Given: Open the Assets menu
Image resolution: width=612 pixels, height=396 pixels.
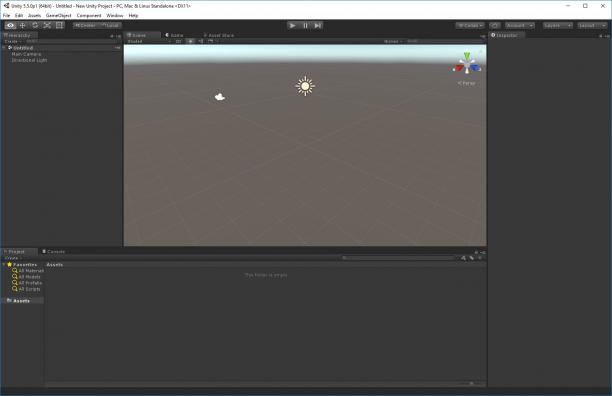Looking at the screenshot, I should click(x=34, y=16).
